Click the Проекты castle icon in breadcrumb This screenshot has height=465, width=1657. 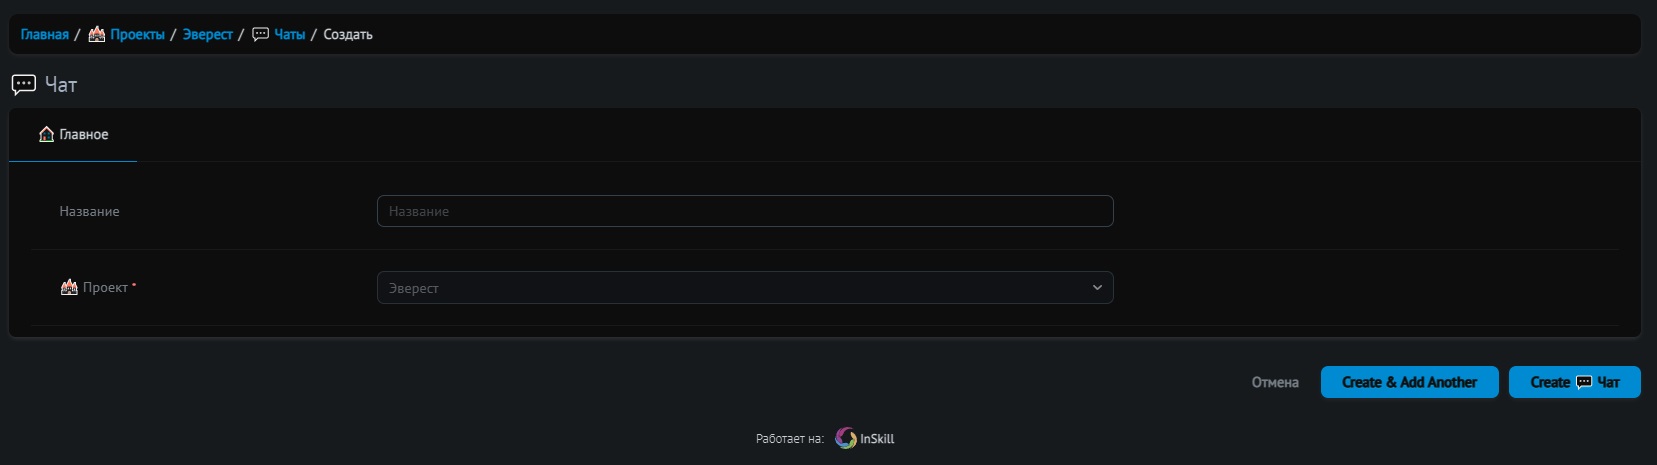[x=97, y=35]
